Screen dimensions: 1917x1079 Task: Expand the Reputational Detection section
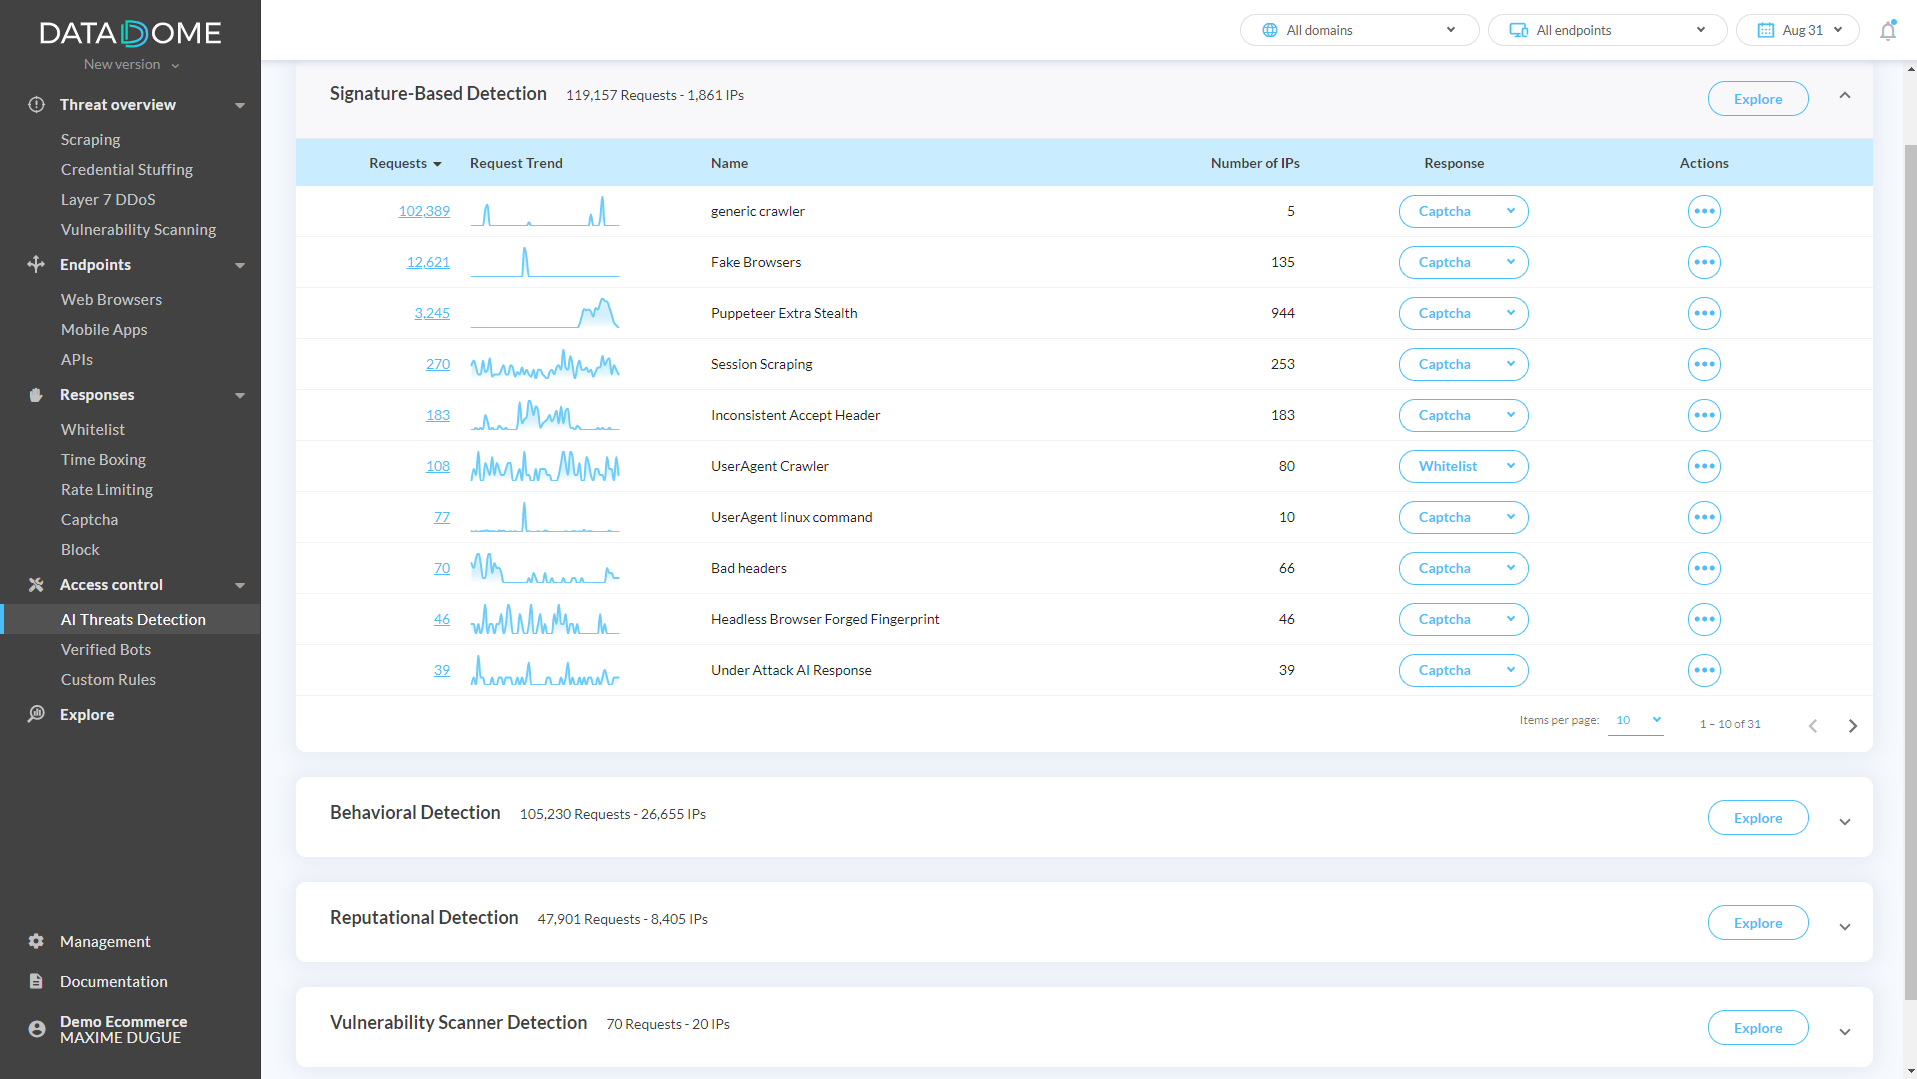click(x=1845, y=926)
